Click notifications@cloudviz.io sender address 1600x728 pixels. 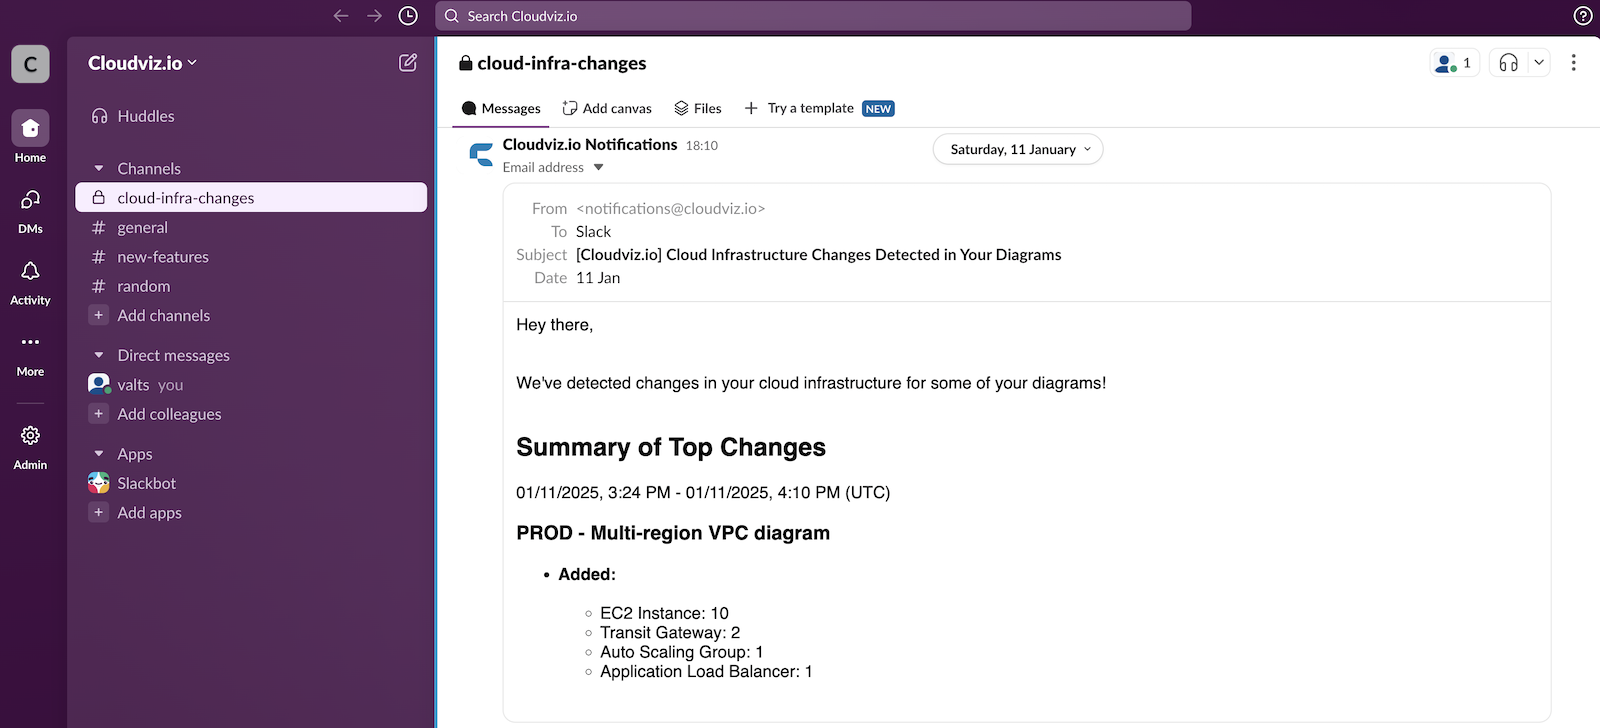671,209
